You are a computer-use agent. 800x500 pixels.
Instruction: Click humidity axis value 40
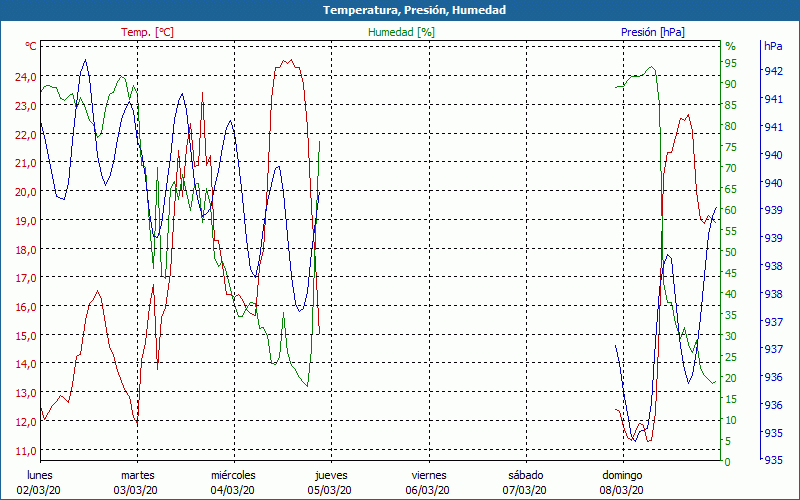tap(731, 294)
